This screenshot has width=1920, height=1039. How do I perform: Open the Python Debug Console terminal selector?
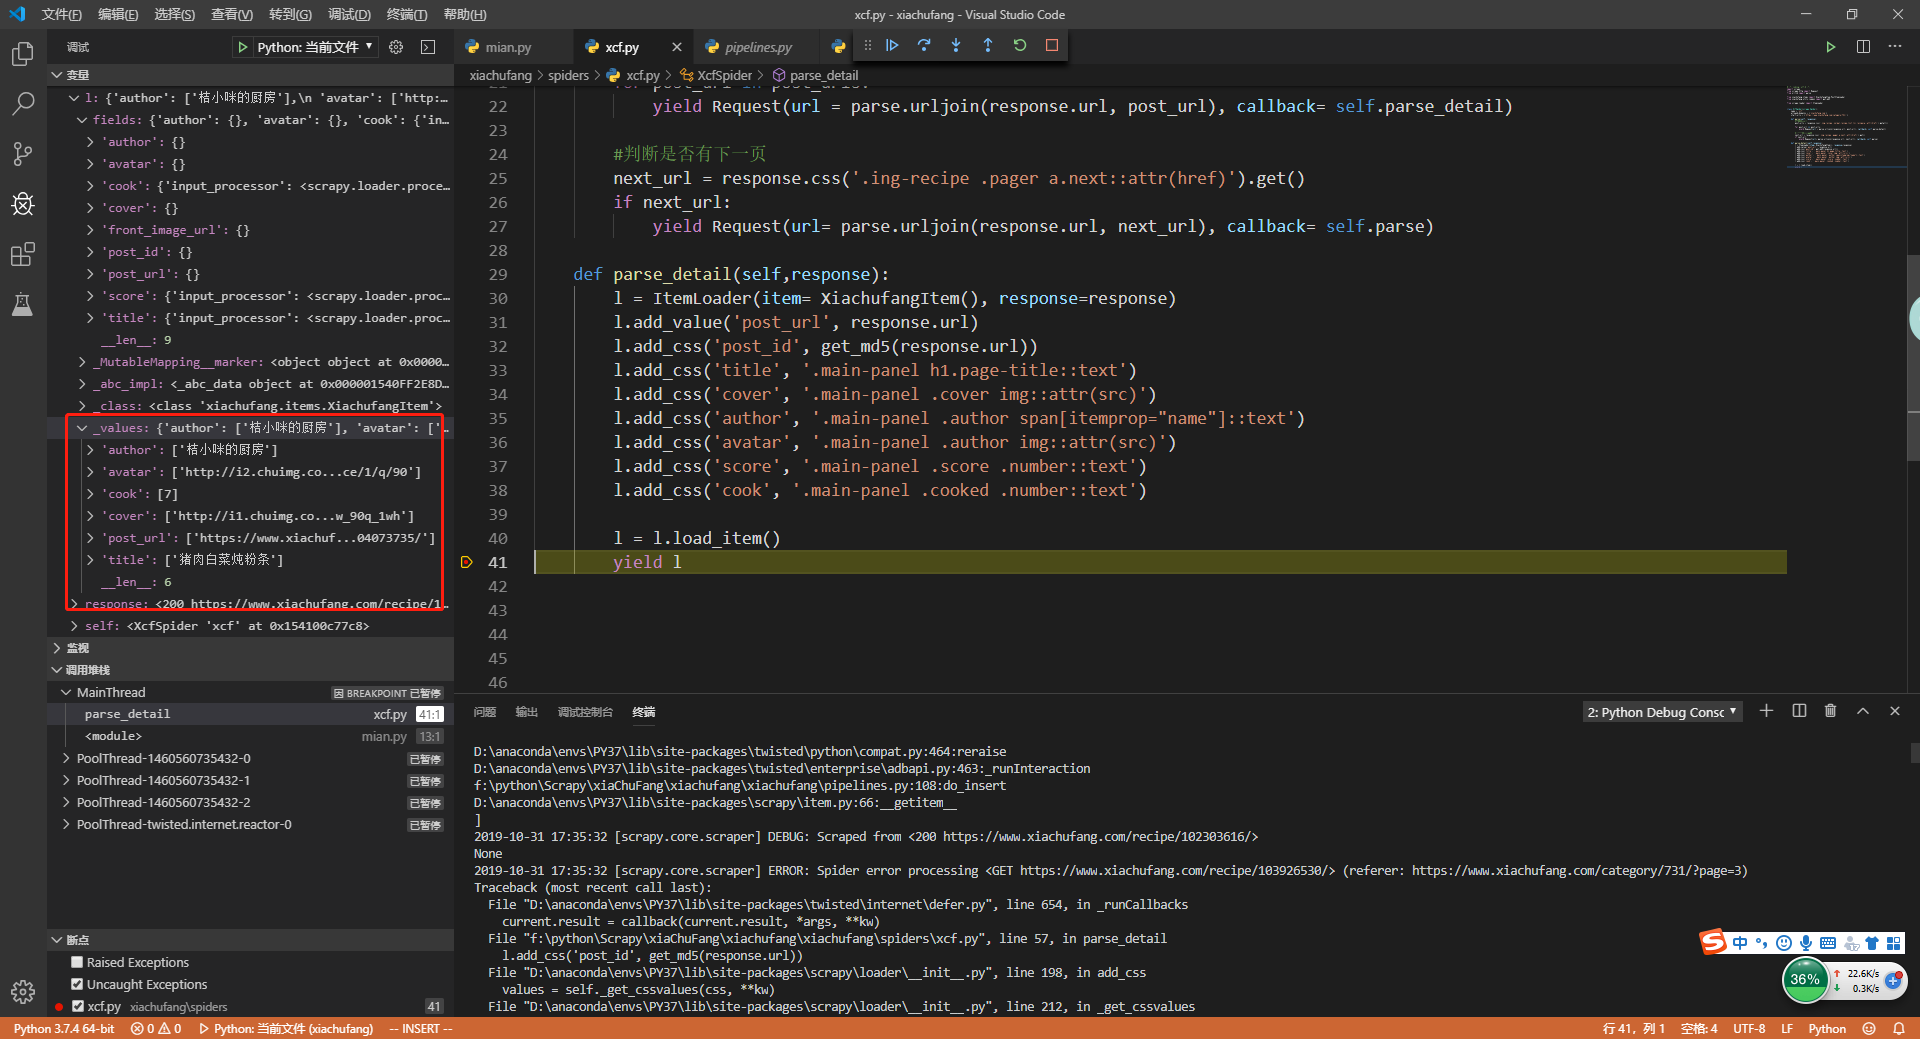1662,712
